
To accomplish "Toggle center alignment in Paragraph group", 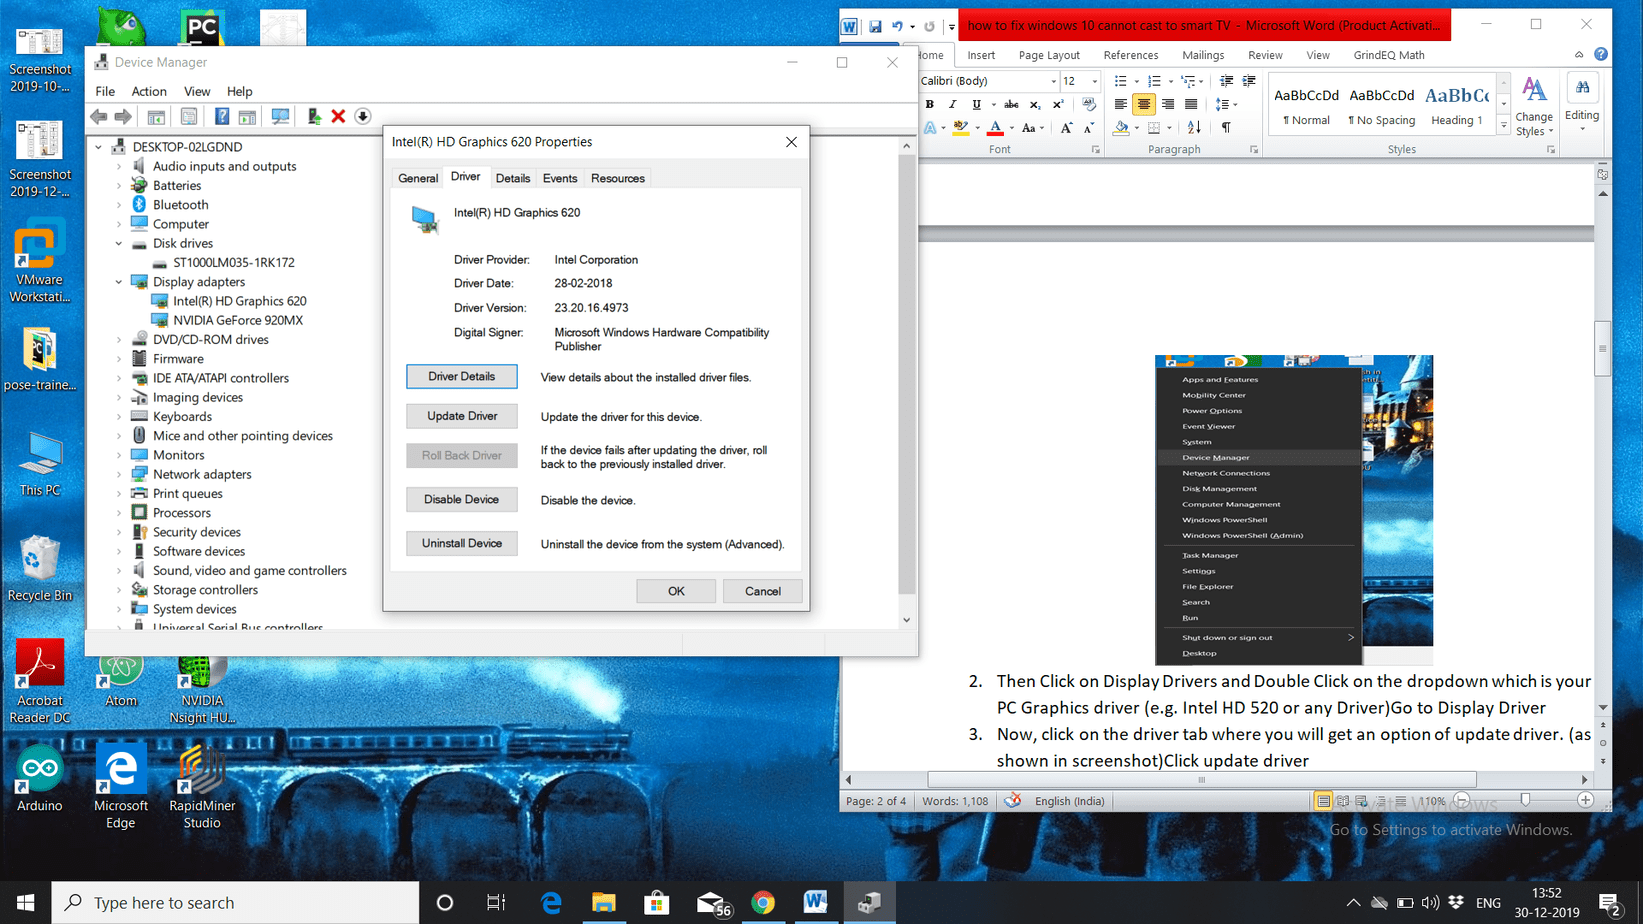I will tap(1144, 104).
